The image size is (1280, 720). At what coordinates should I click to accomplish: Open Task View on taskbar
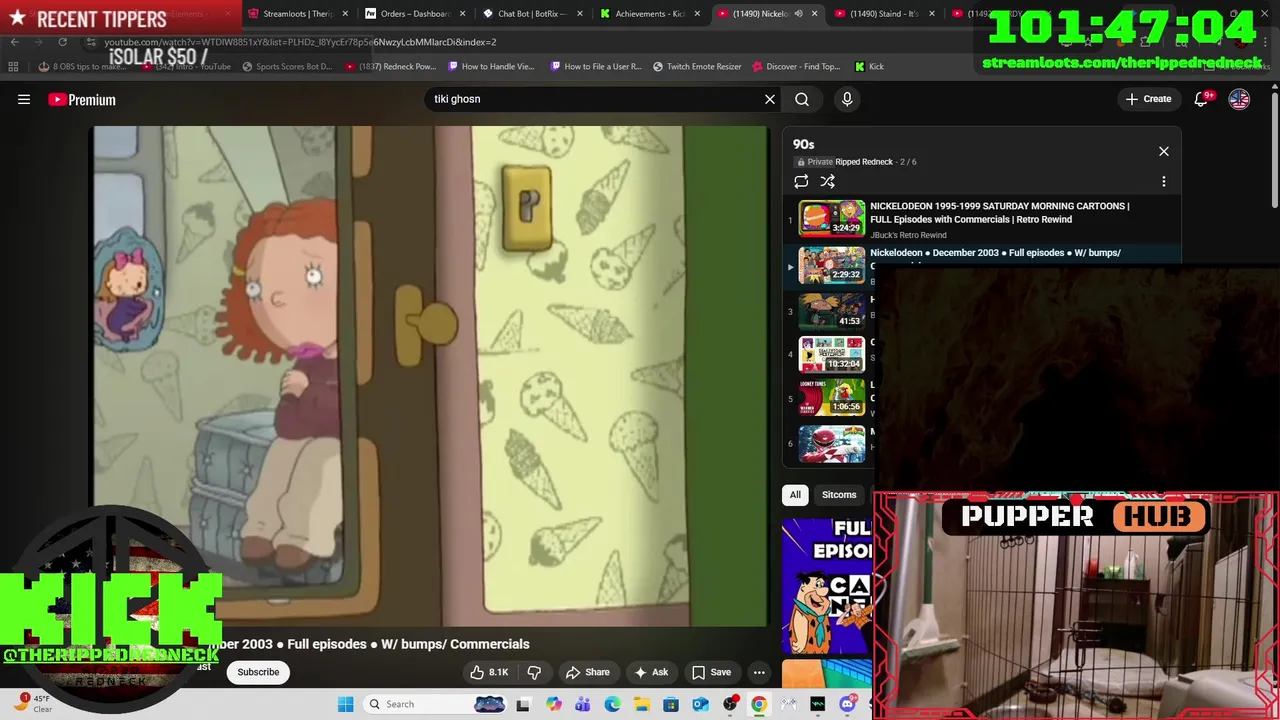(x=523, y=704)
